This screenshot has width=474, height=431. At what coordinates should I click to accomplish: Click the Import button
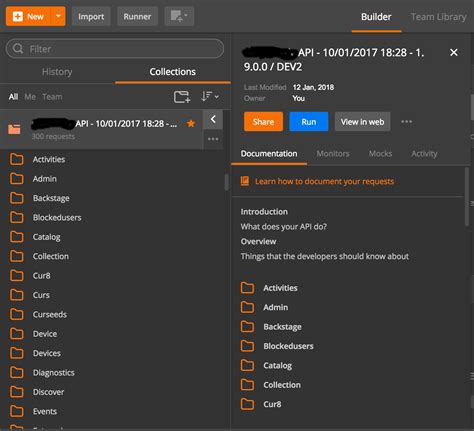coord(91,16)
